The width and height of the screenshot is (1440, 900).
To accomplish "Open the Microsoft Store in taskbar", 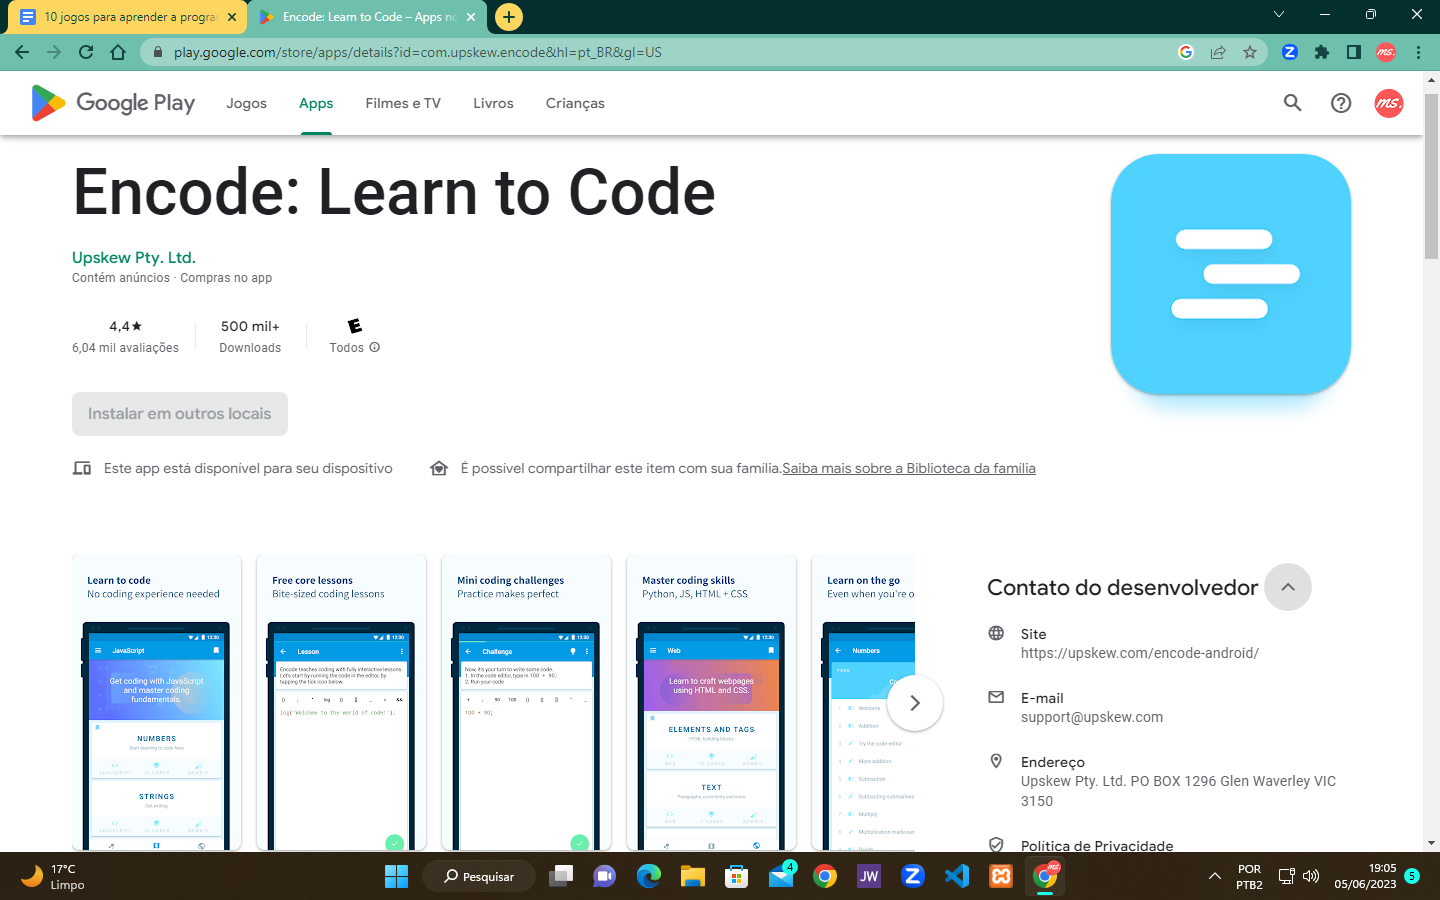I will pyautogui.click(x=737, y=876).
